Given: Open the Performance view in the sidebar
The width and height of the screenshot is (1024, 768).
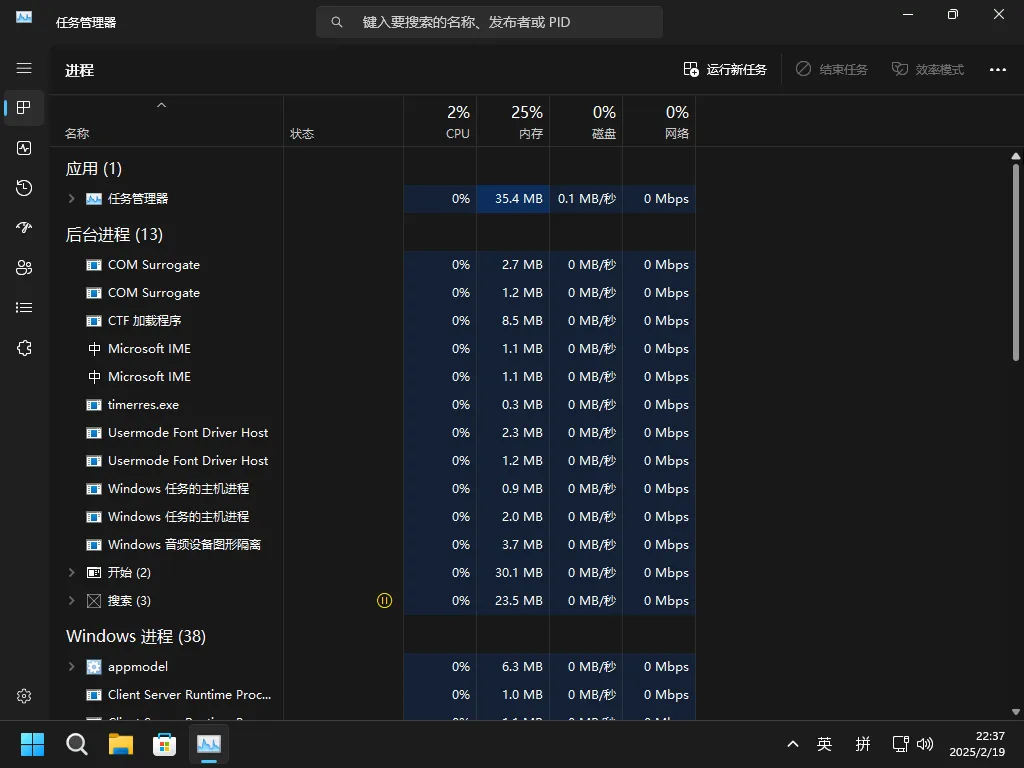Looking at the screenshot, I should [23, 148].
